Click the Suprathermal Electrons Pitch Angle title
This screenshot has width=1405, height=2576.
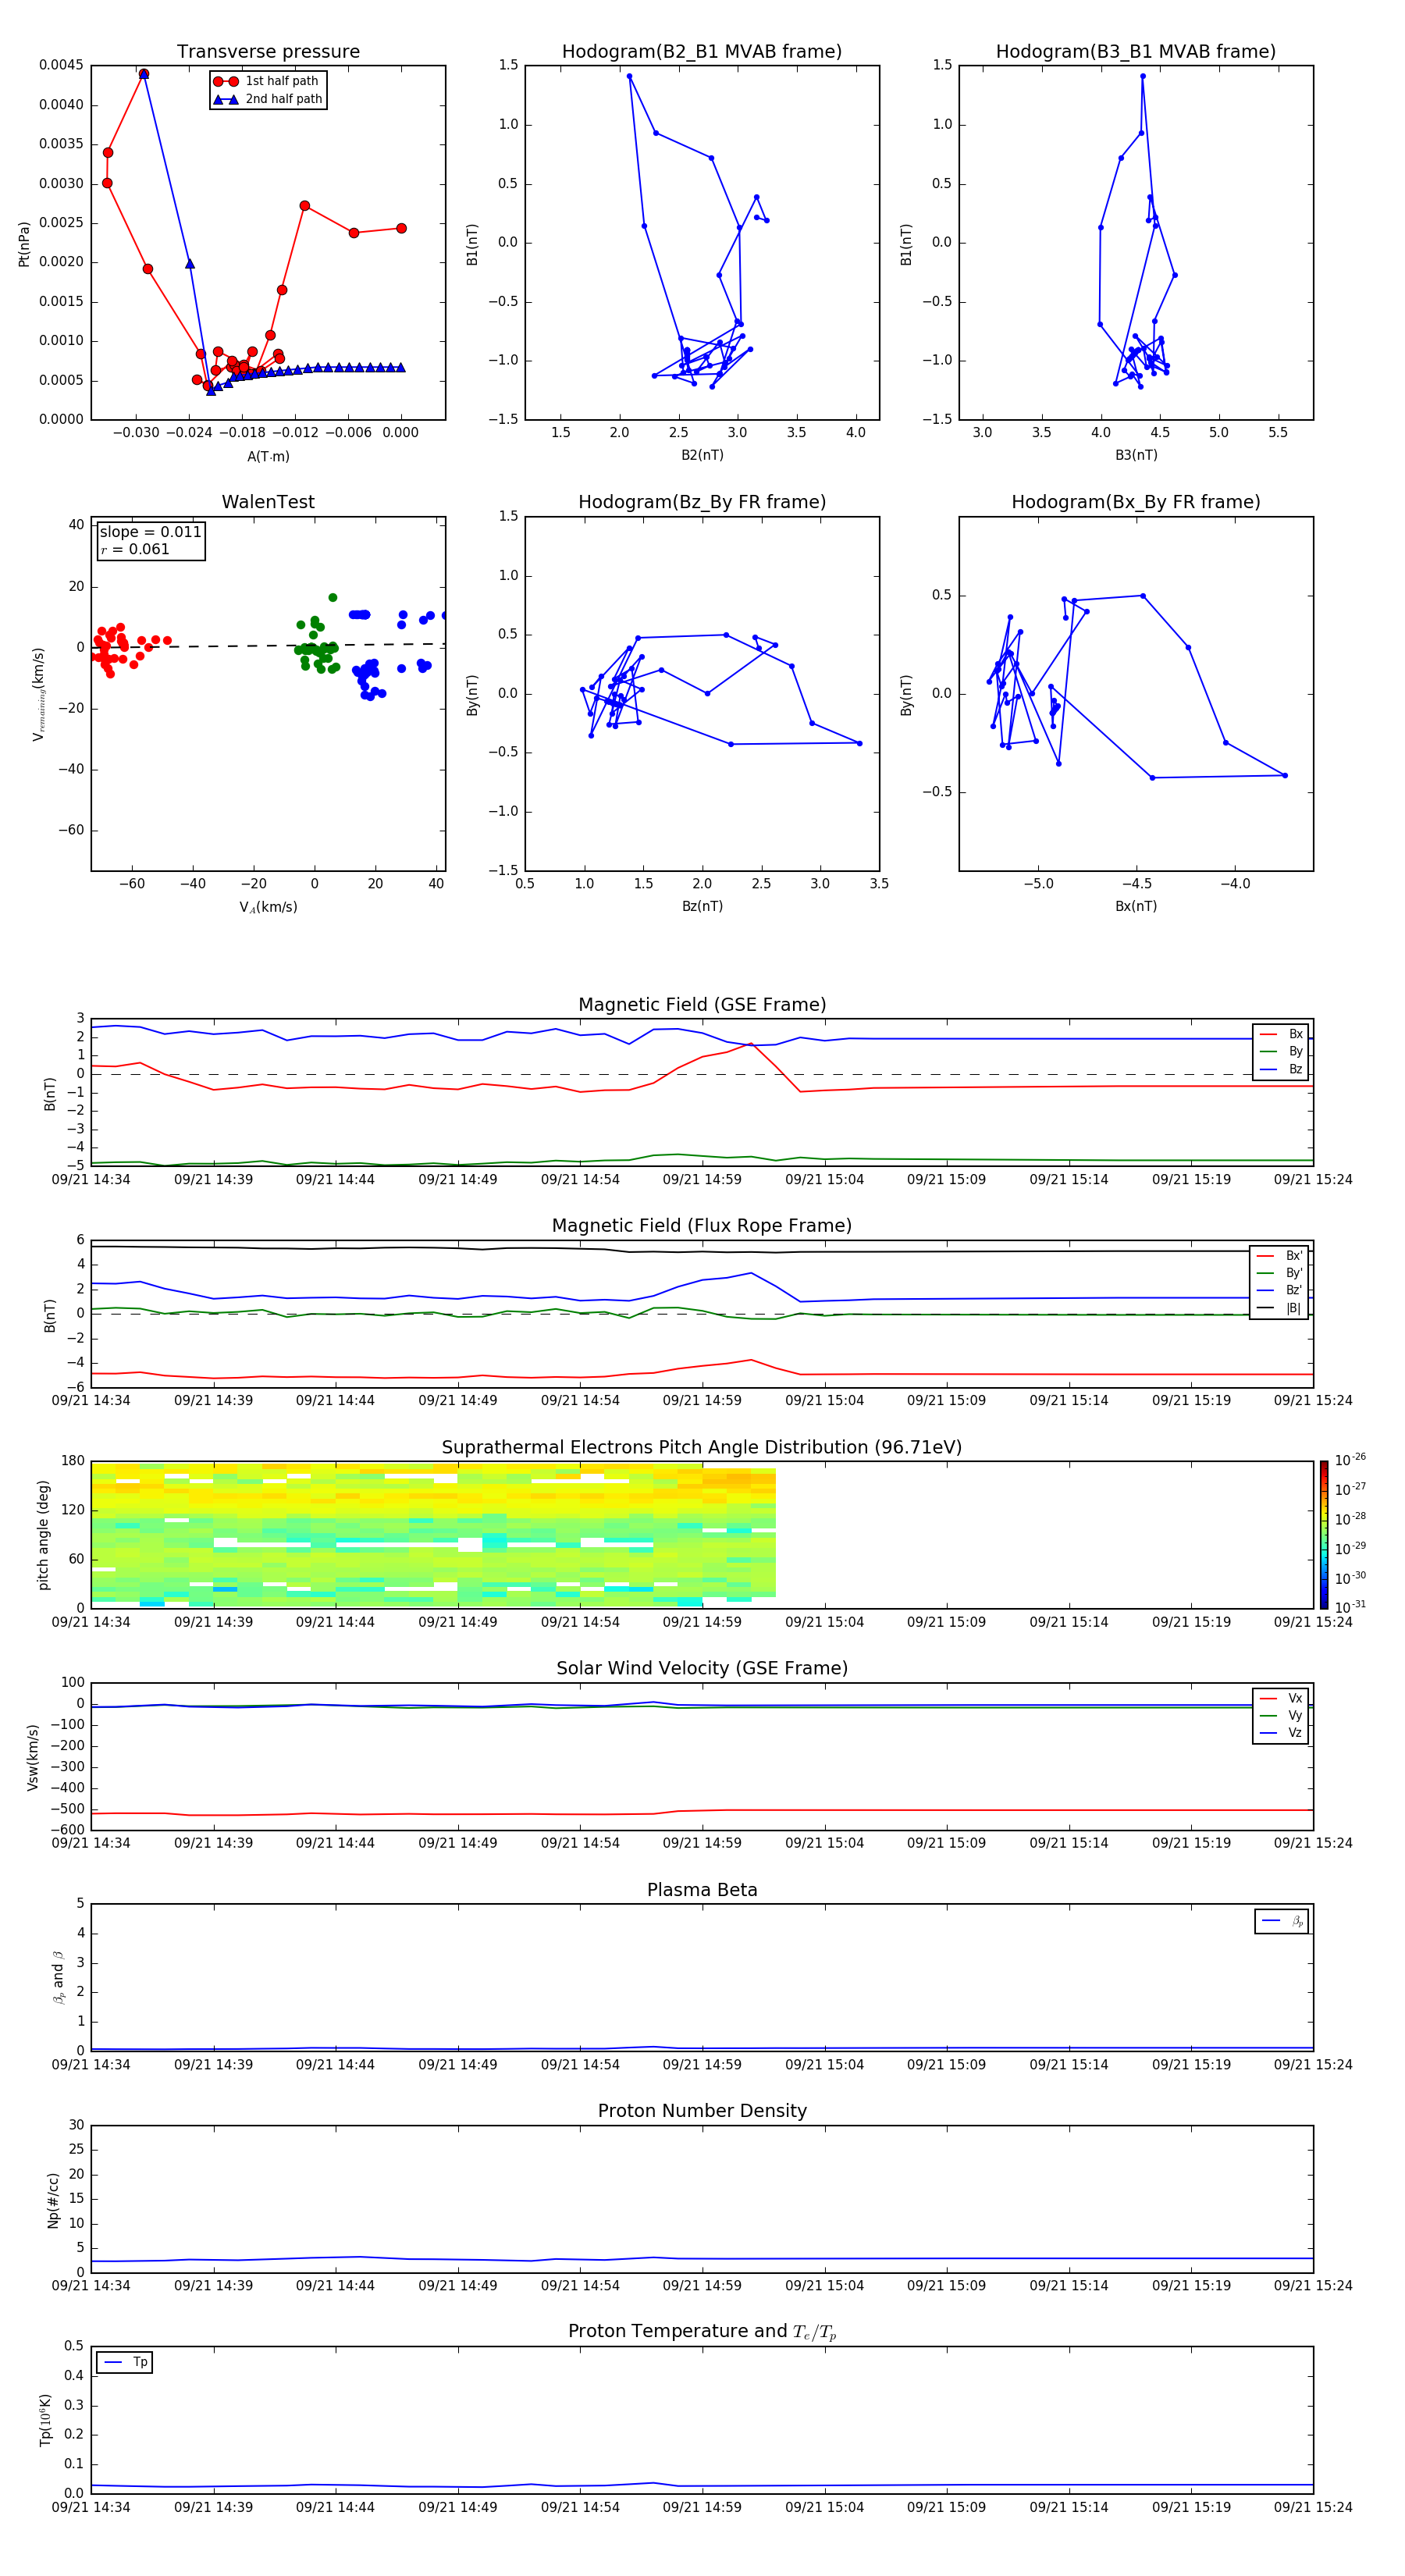tap(702, 1447)
